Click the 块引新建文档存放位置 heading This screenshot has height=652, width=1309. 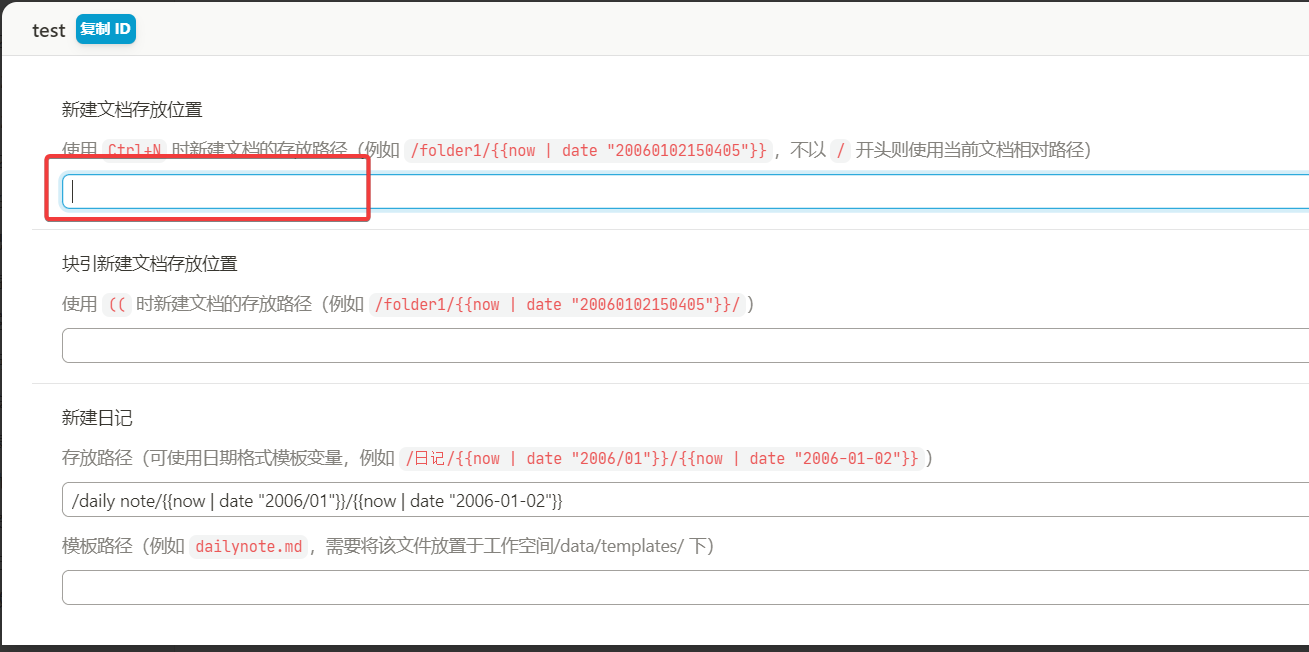click(149, 264)
